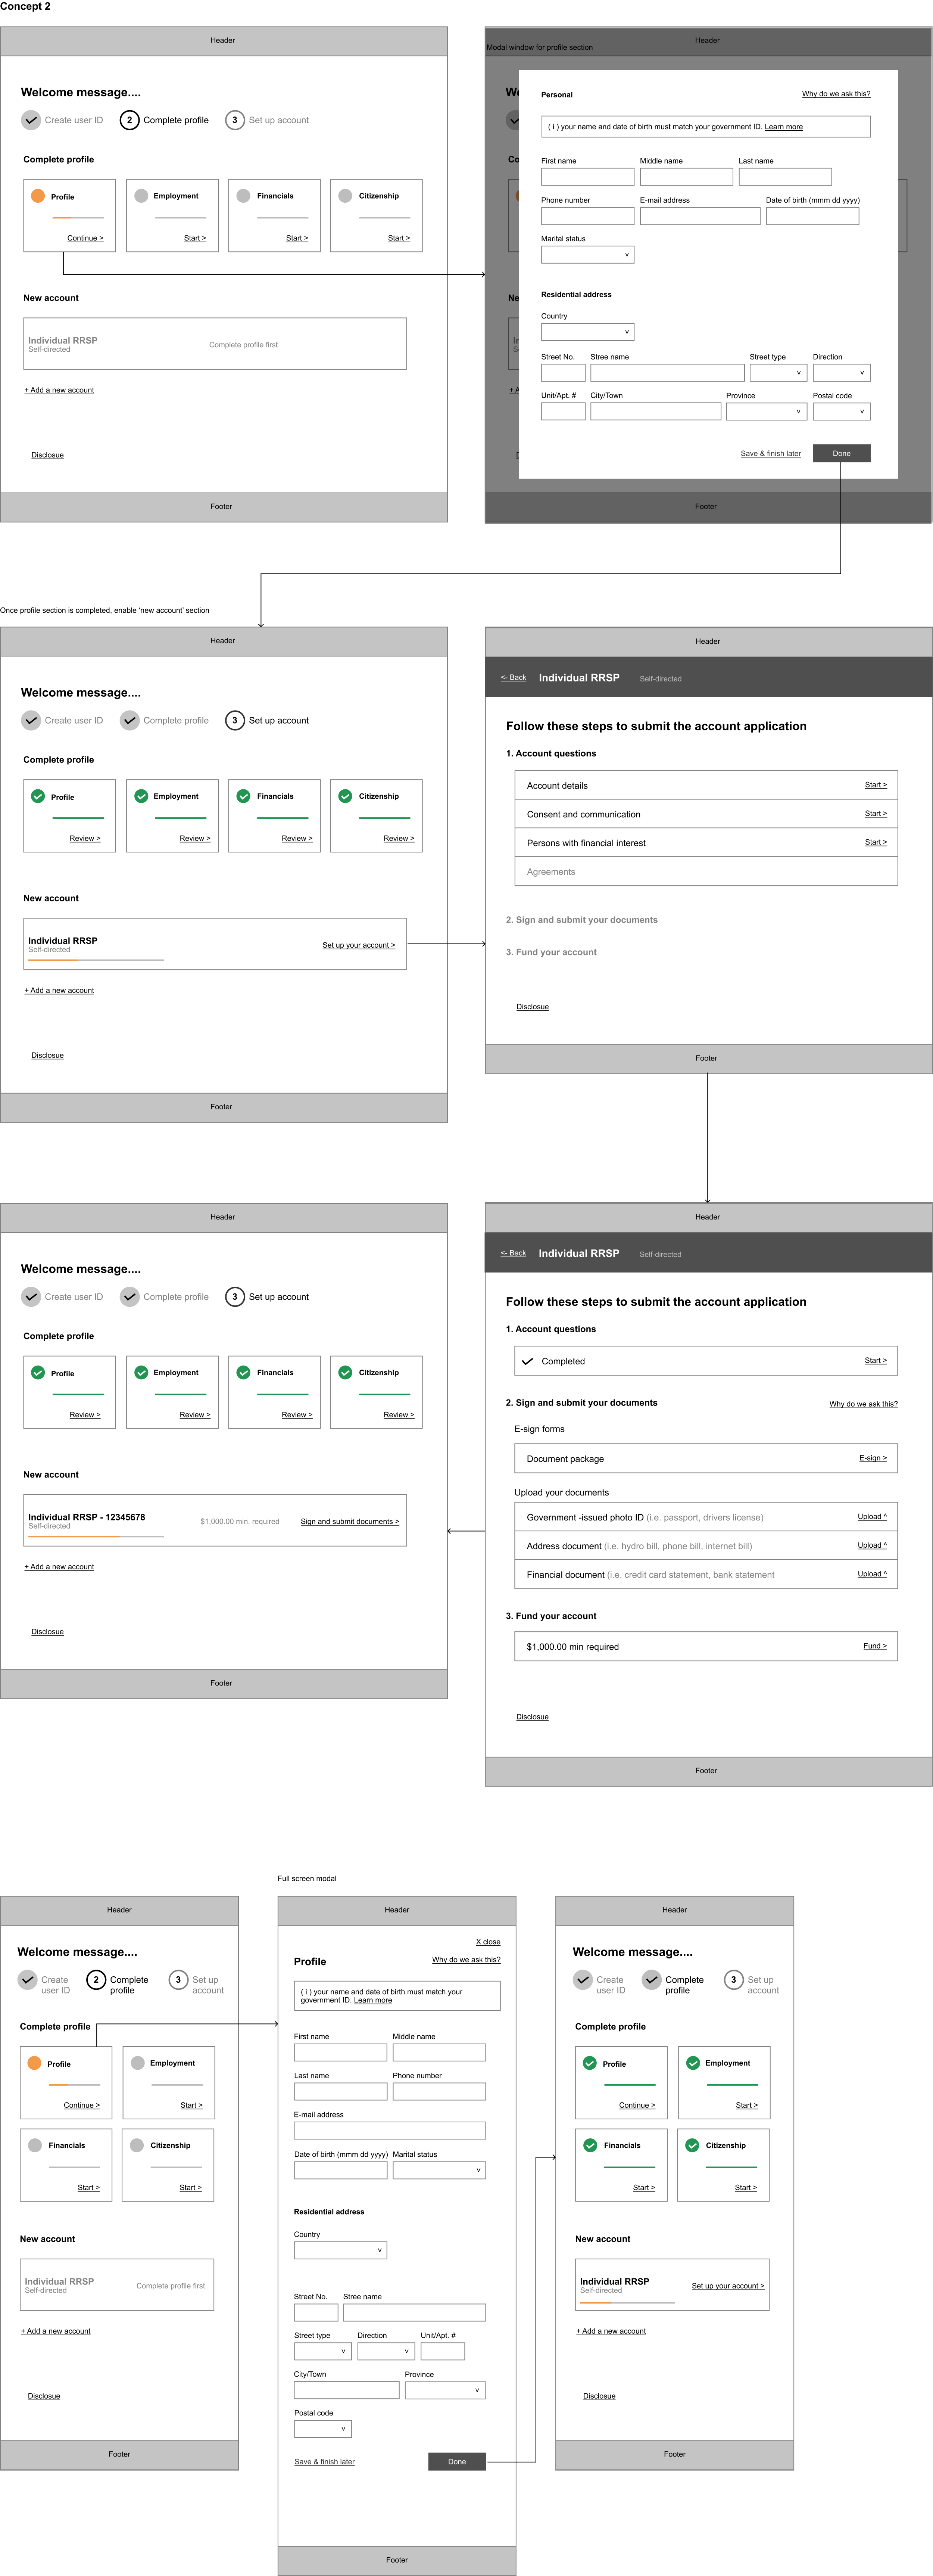Upload Government-issued photo ID
933x2576 pixels.
[872, 1517]
